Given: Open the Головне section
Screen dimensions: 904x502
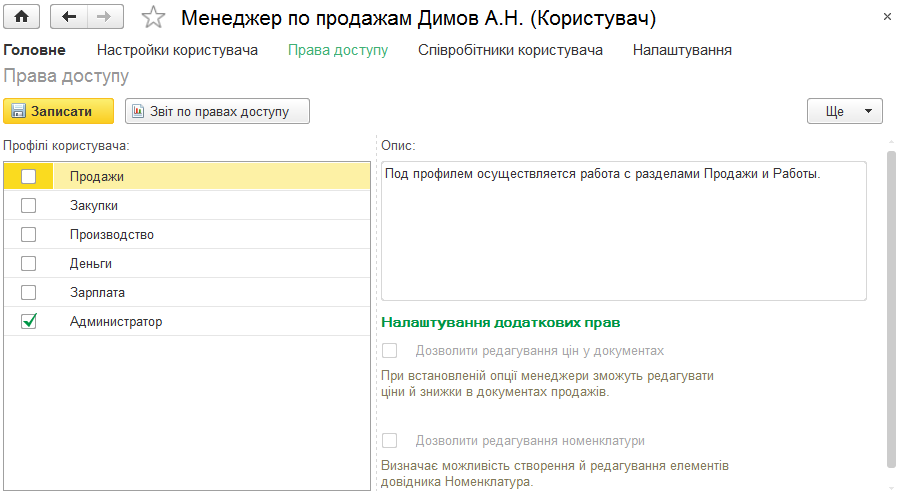Looking at the screenshot, I should [35, 50].
